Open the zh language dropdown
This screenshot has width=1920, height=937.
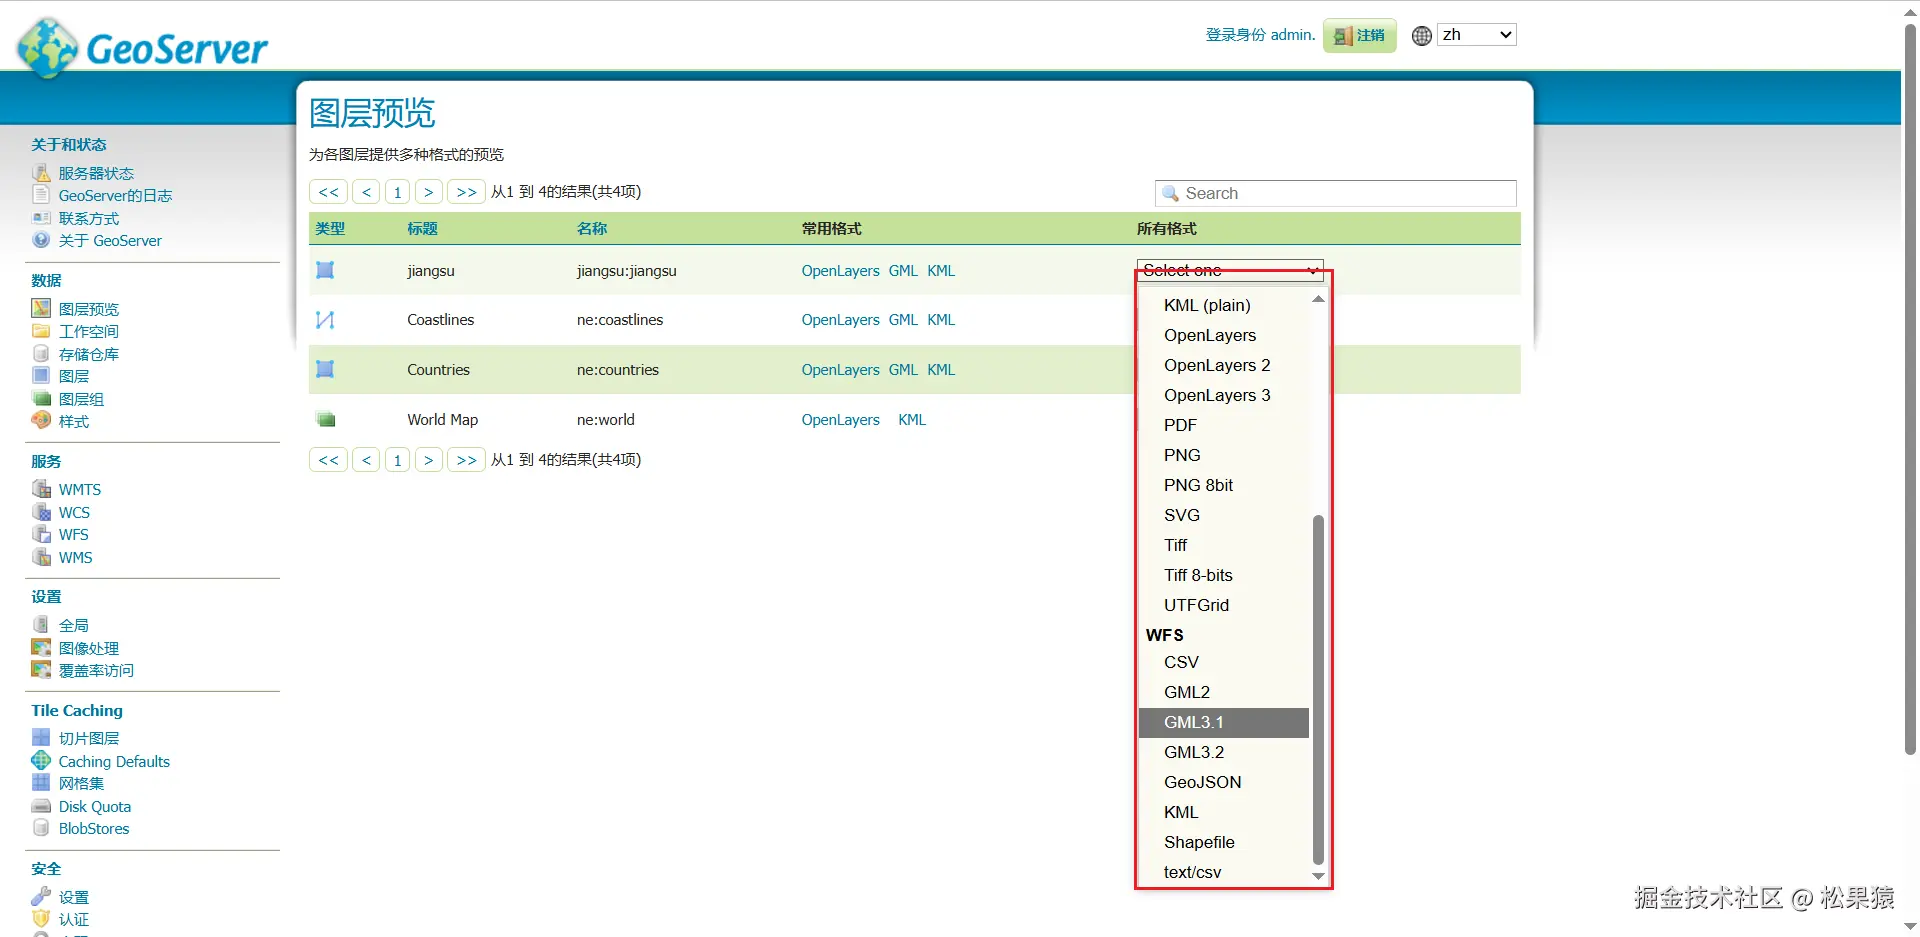tap(1477, 35)
